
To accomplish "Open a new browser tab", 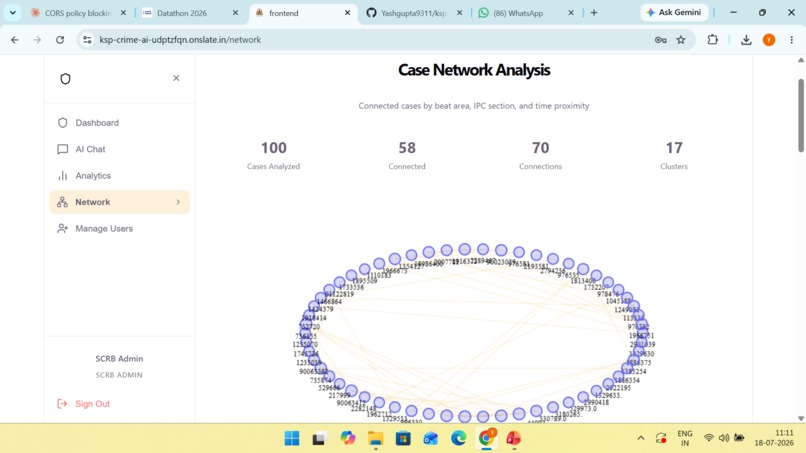I will pyautogui.click(x=594, y=13).
